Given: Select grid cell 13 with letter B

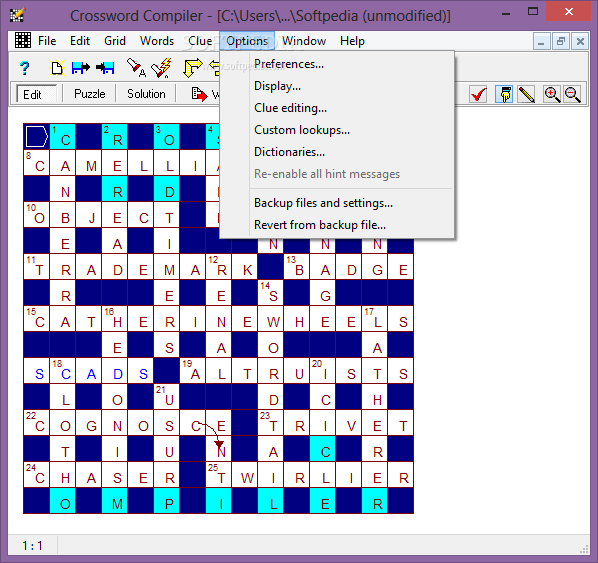Looking at the screenshot, I should [x=296, y=267].
